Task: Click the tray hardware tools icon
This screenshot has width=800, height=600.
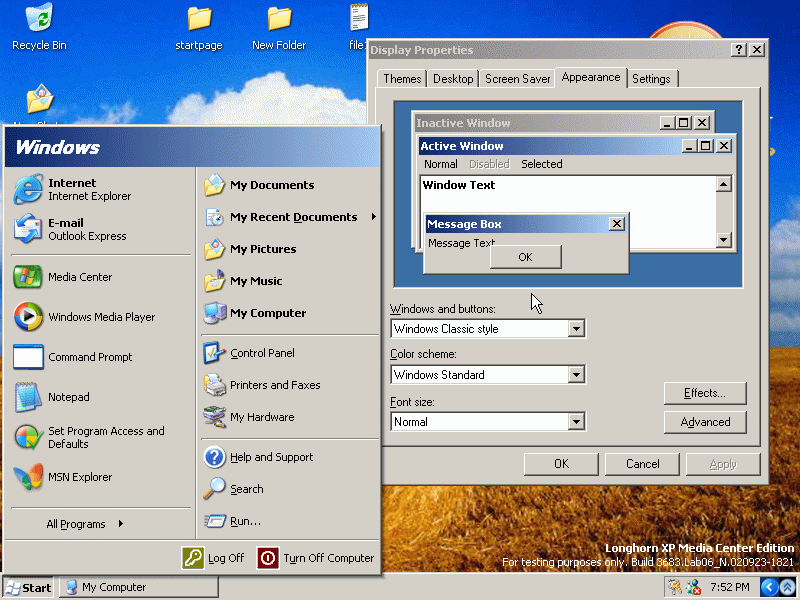Action: (x=674, y=587)
